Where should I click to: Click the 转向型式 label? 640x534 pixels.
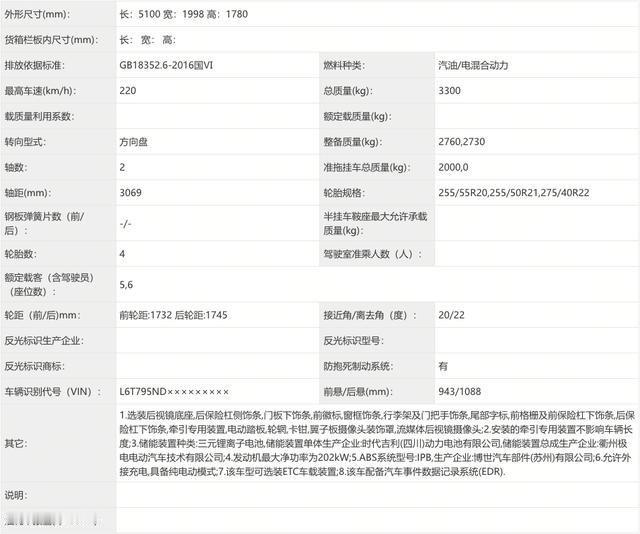(25, 142)
